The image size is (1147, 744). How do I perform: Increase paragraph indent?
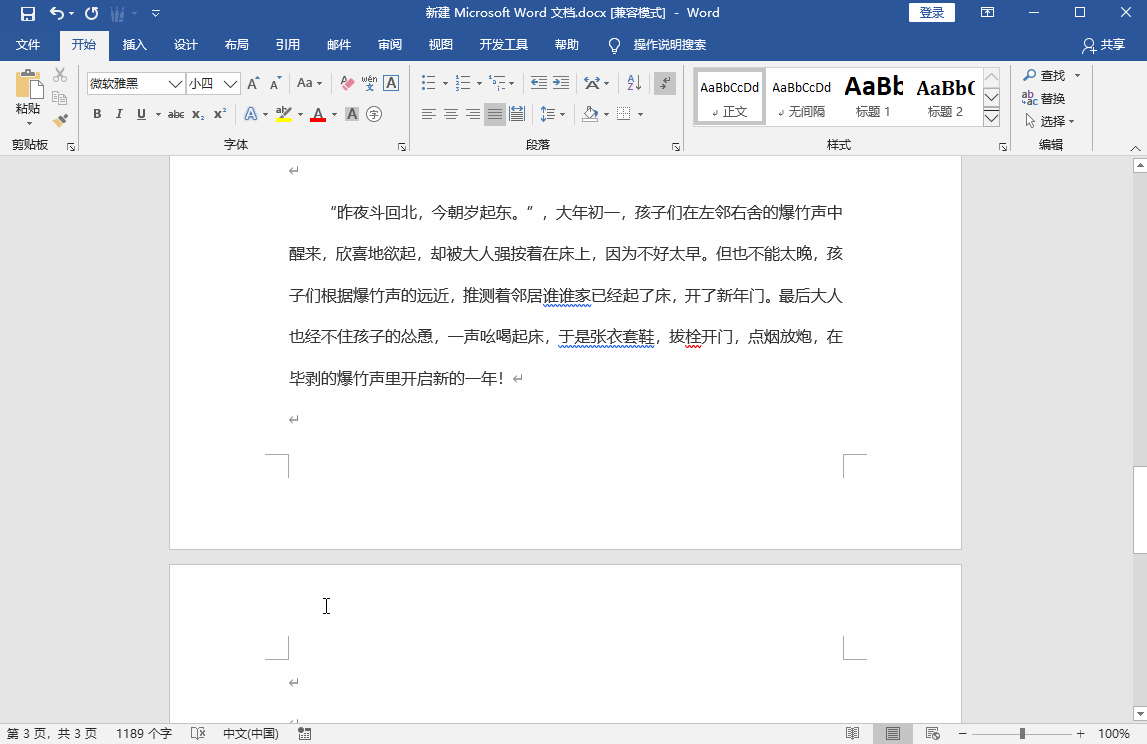(x=561, y=83)
